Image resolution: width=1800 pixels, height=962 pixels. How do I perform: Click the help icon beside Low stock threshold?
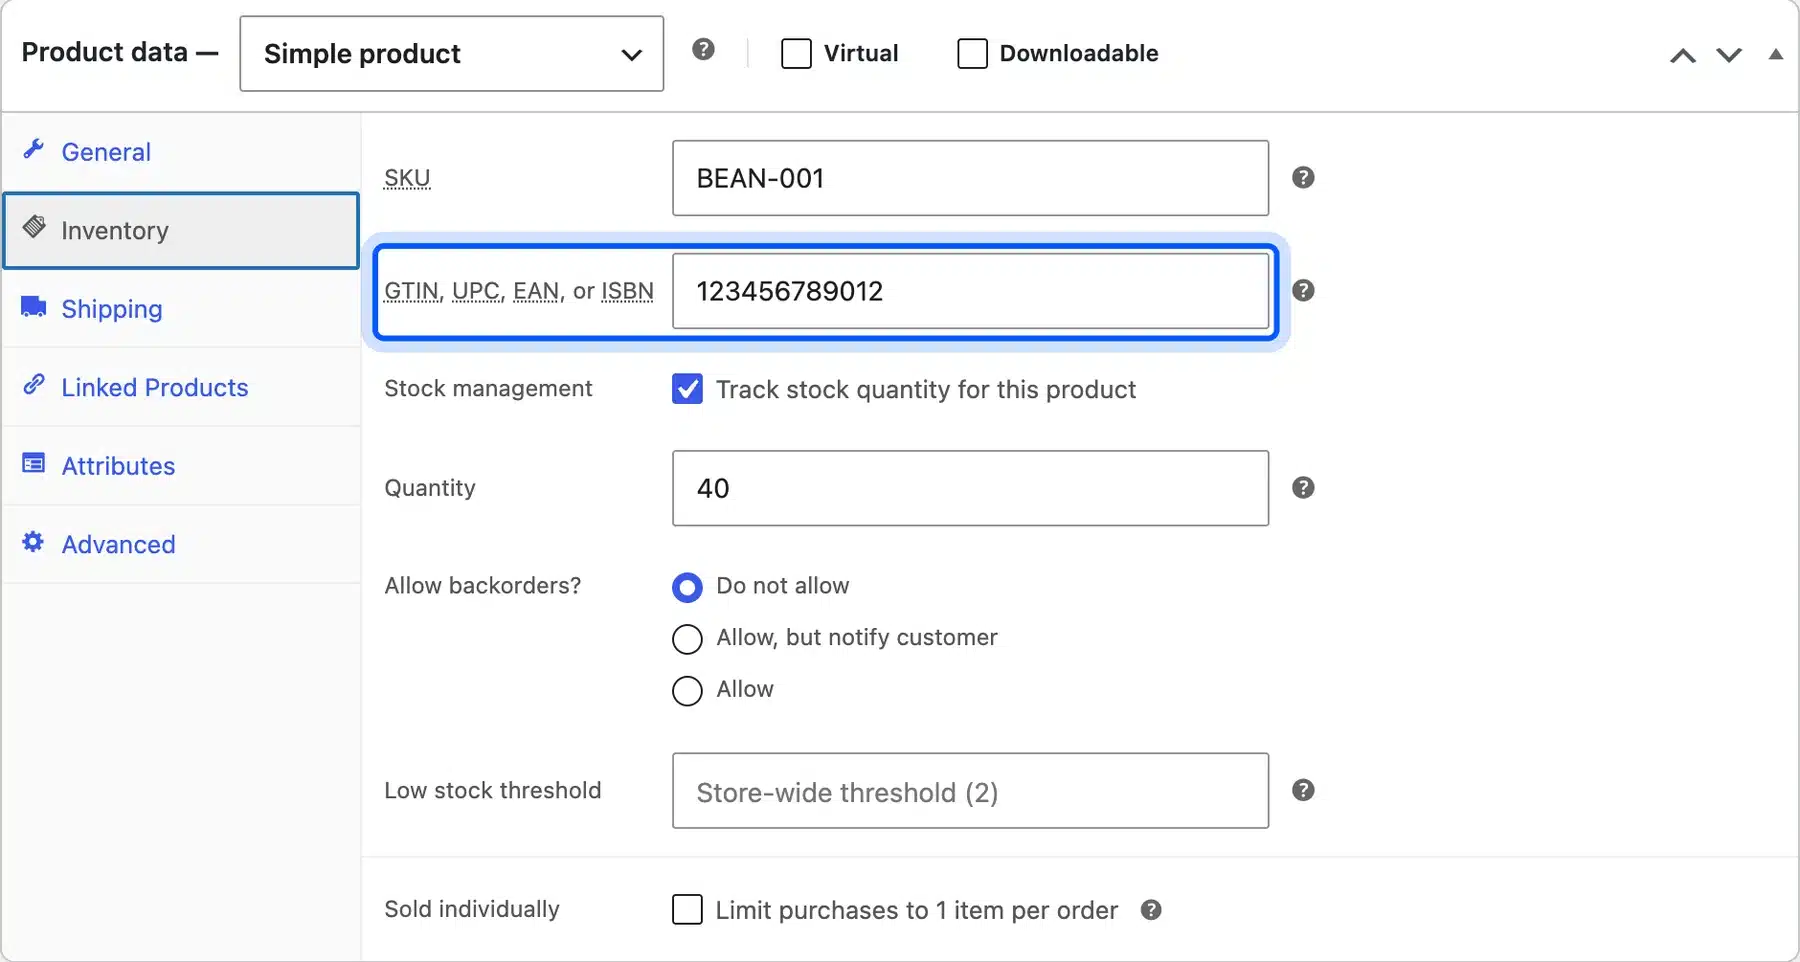[x=1303, y=791]
